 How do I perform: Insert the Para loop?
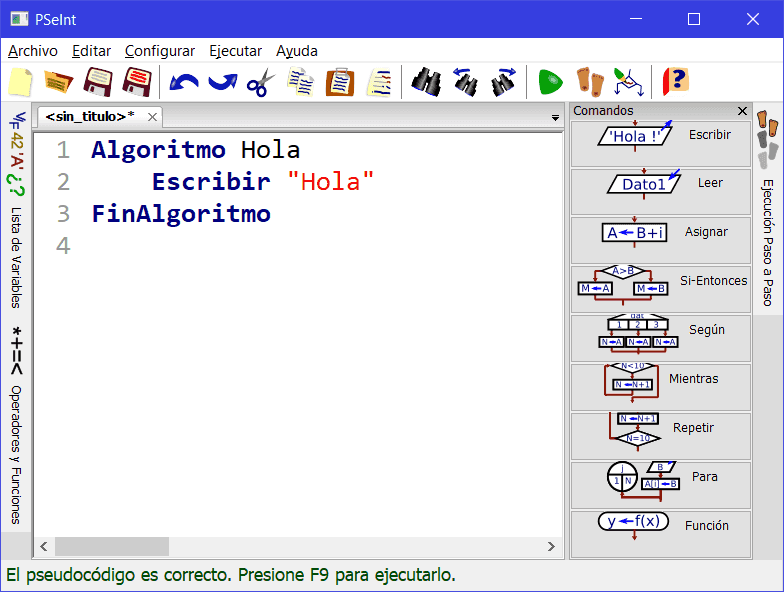661,486
